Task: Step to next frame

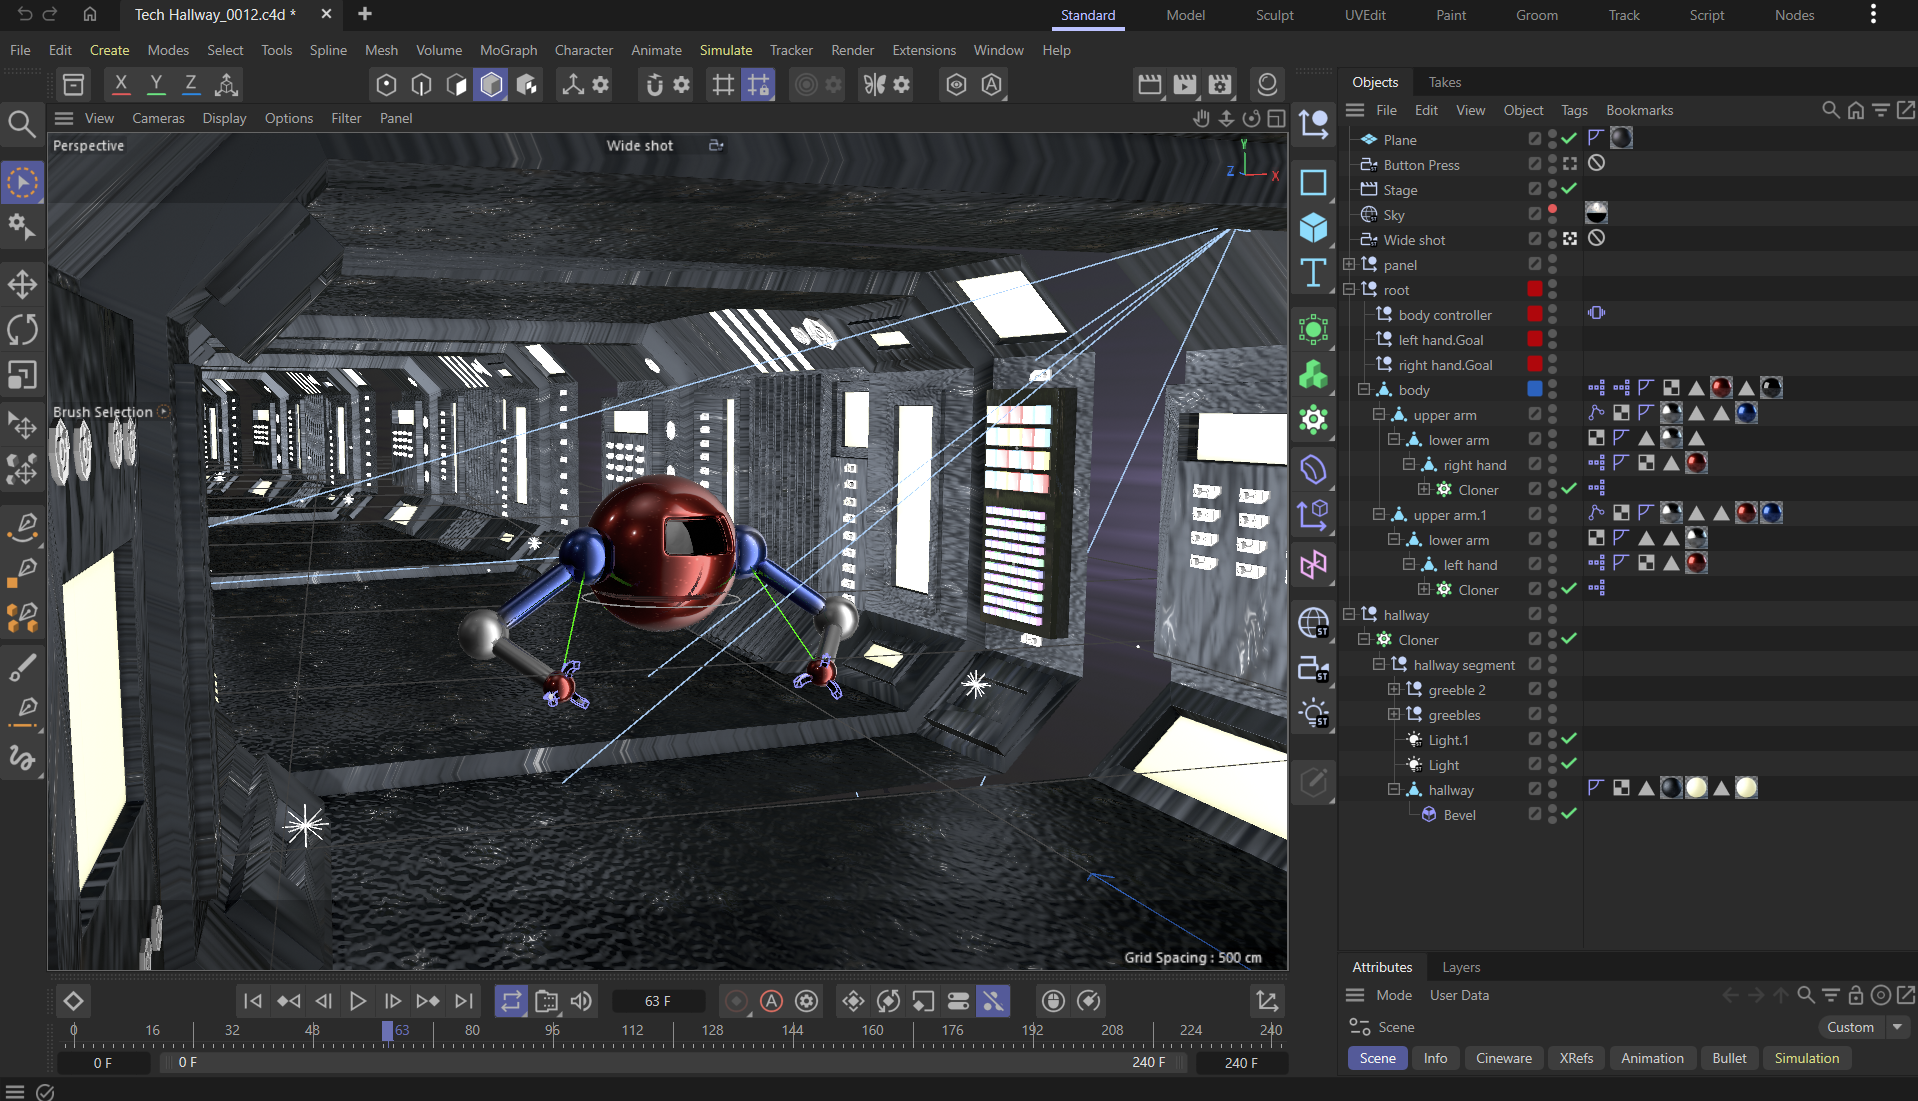Action: click(393, 1001)
